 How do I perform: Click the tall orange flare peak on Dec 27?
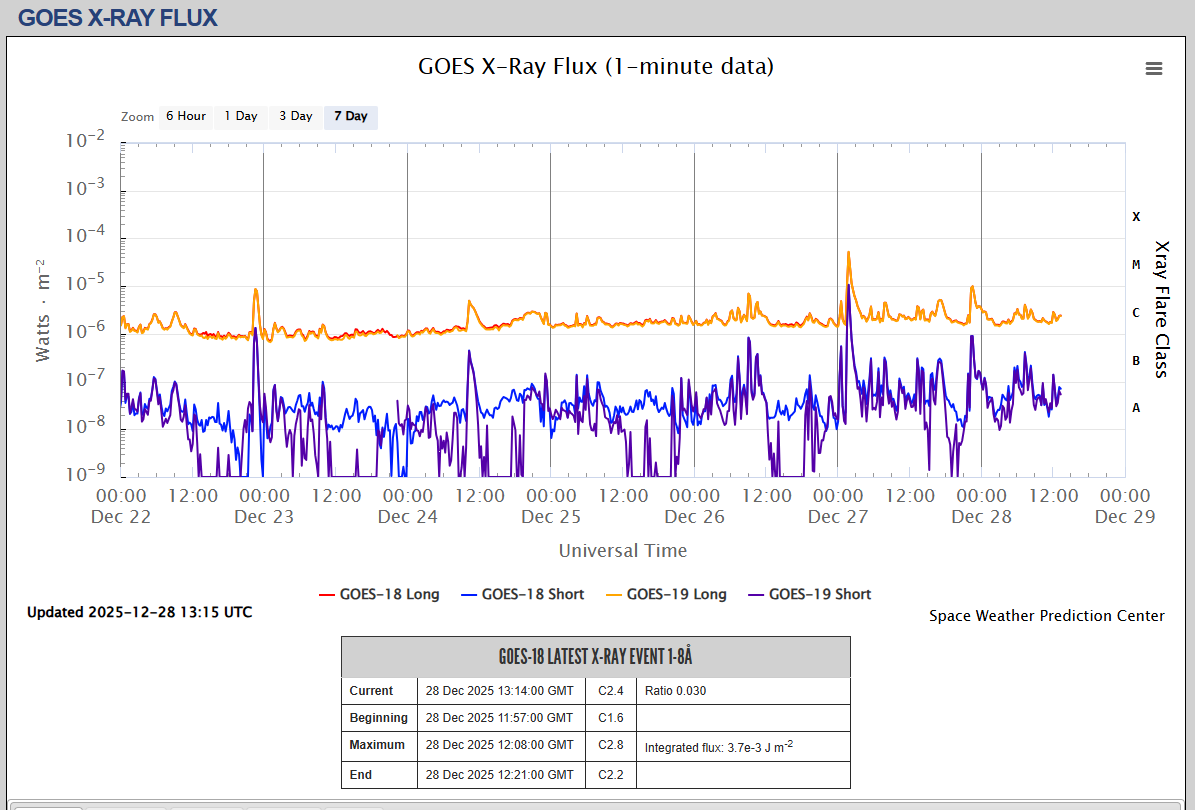coord(849,256)
